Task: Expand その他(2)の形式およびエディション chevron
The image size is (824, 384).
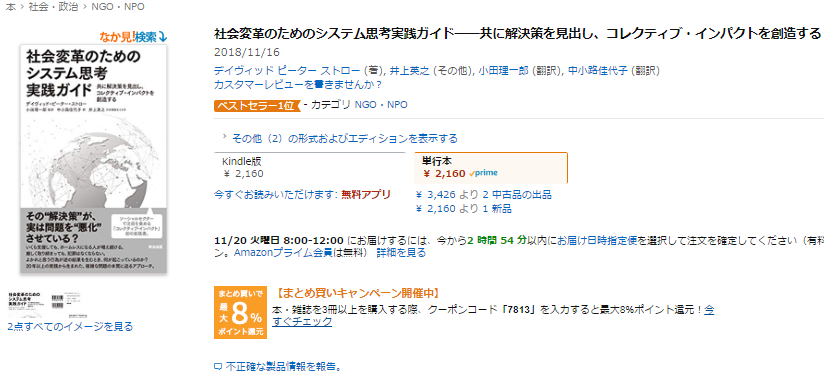Action: (x=224, y=137)
